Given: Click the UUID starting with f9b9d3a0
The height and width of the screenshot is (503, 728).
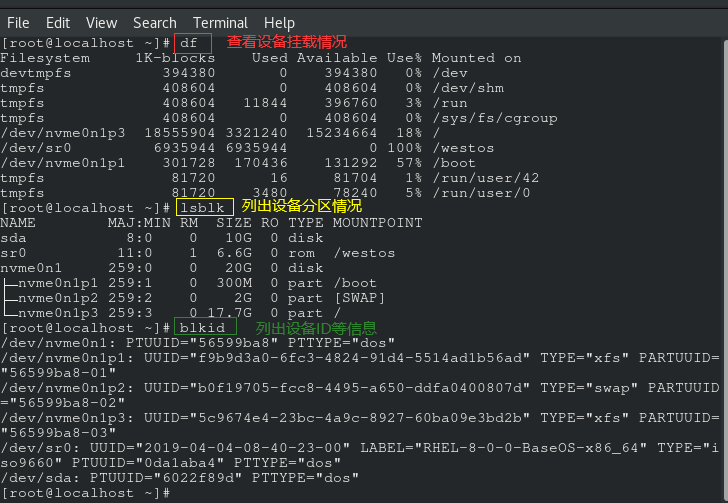Looking at the screenshot, I should pos(360,358).
